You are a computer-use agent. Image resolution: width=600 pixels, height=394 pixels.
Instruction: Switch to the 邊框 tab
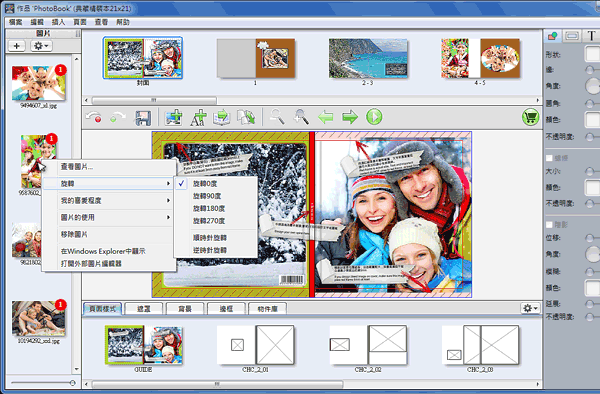coord(226,308)
